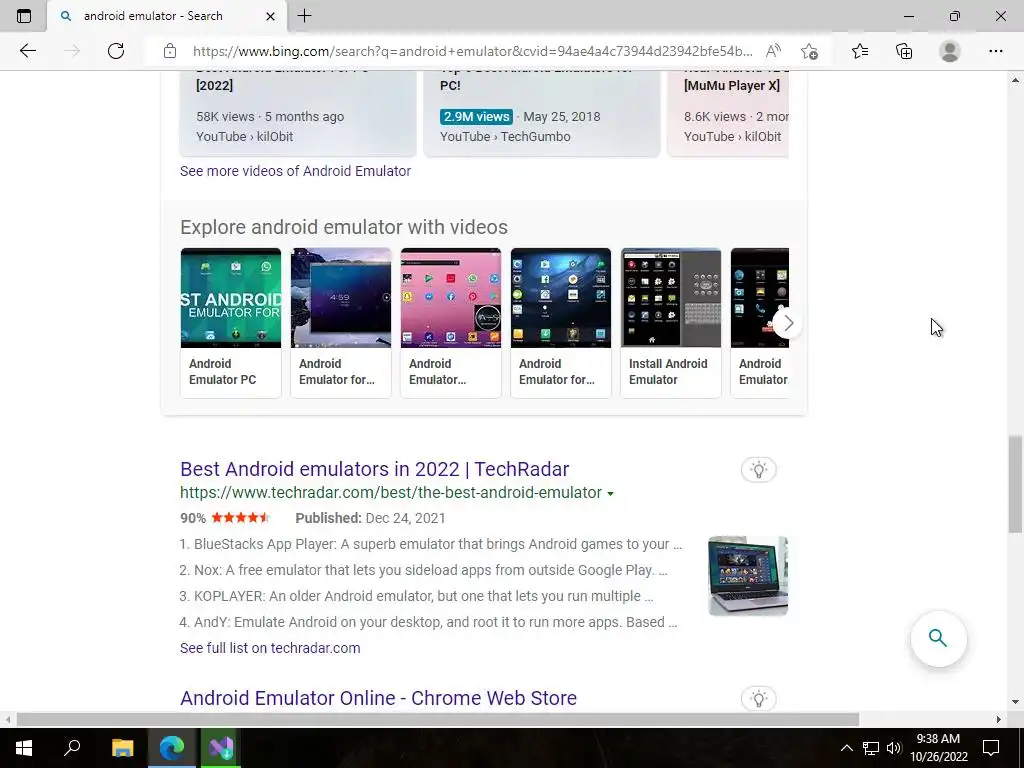Screen dimensions: 1024x768
Task: Open See full list on techradar.com
Action: coord(270,648)
